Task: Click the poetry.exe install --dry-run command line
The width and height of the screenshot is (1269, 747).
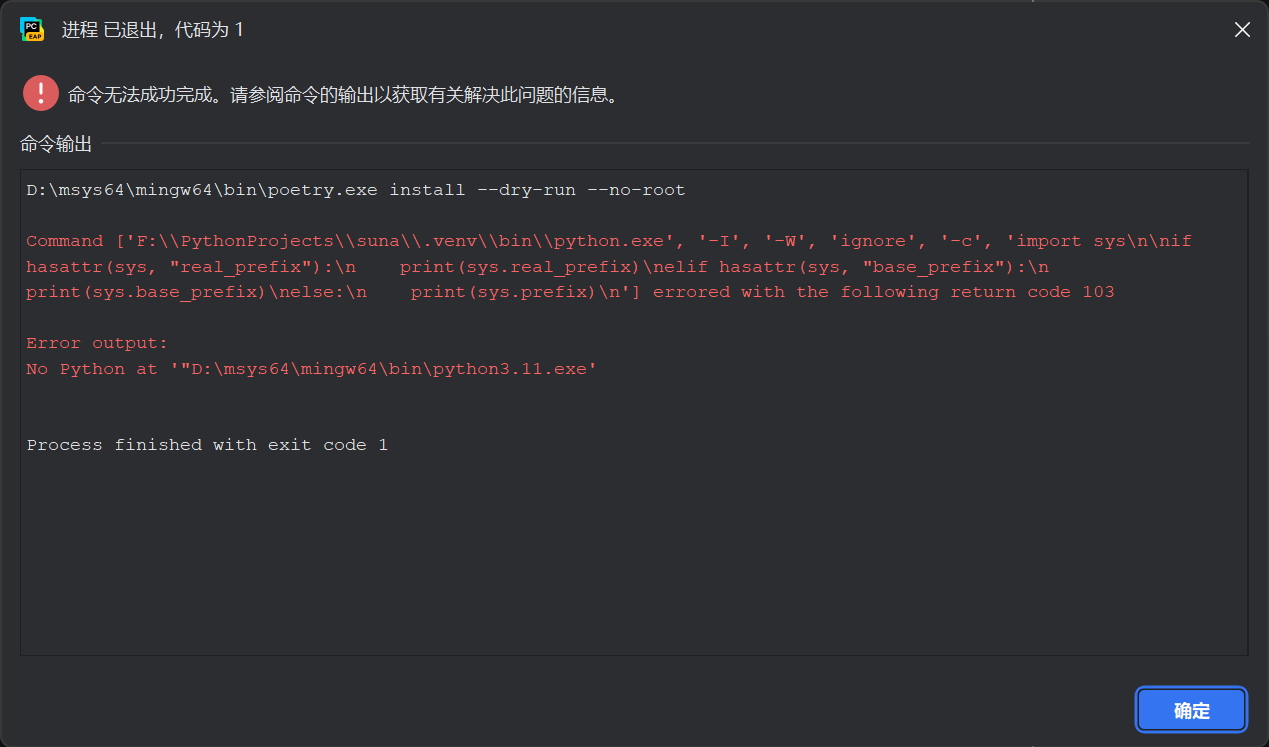Action: coord(356,190)
